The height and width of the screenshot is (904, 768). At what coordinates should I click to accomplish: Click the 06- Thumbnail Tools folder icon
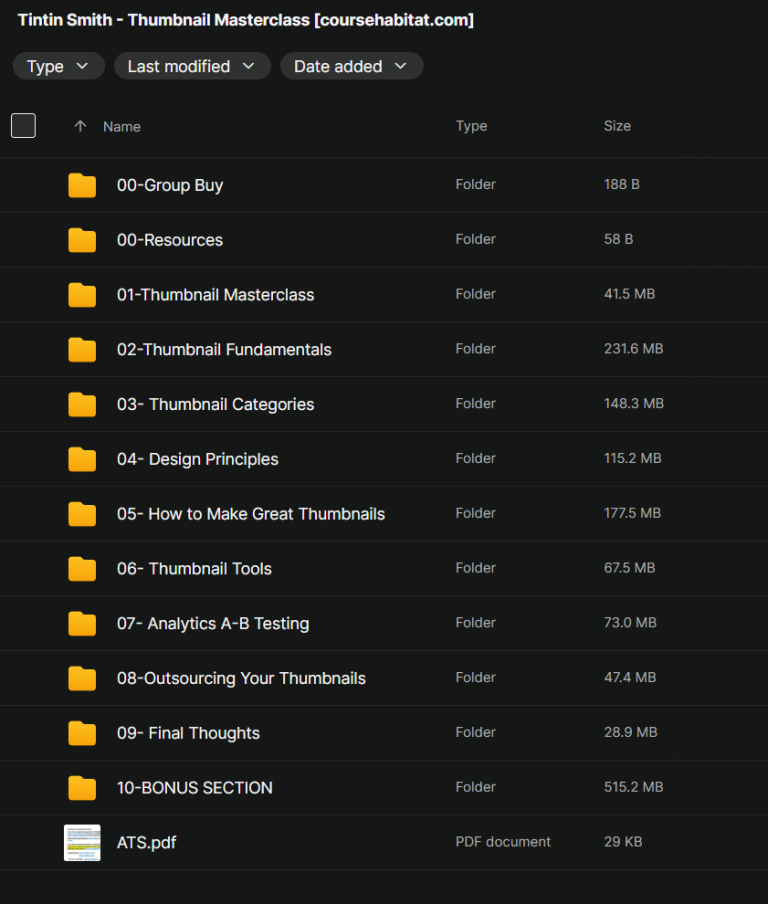tap(82, 568)
